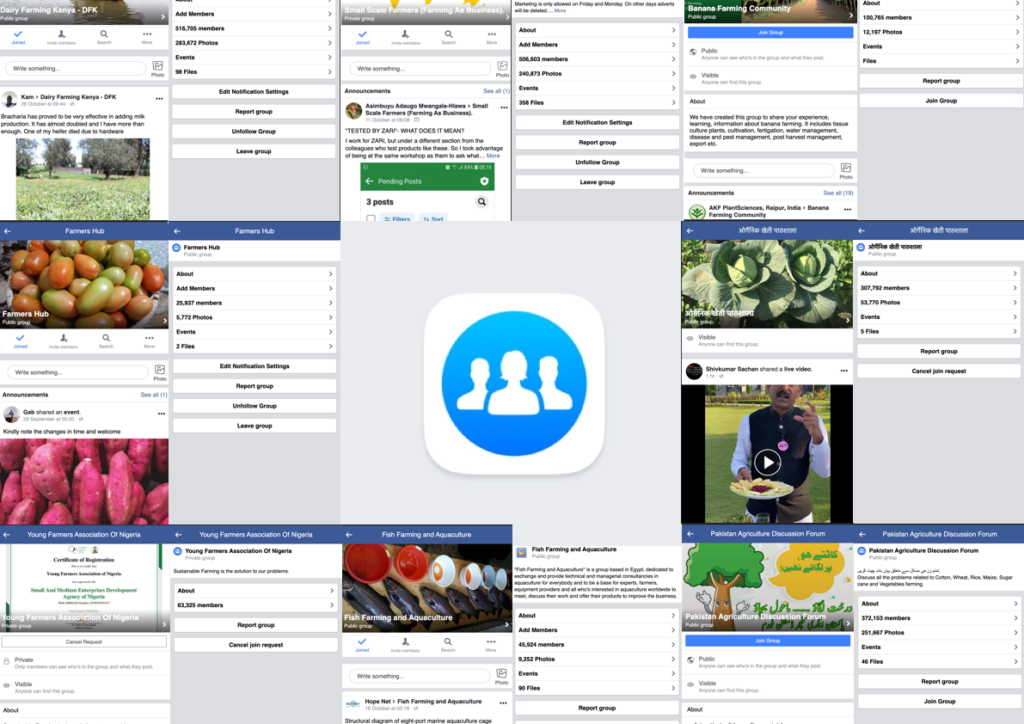Image resolution: width=1024 pixels, height=724 pixels.
Task: Open Search in Small Scale Farmers group
Action: (449, 37)
